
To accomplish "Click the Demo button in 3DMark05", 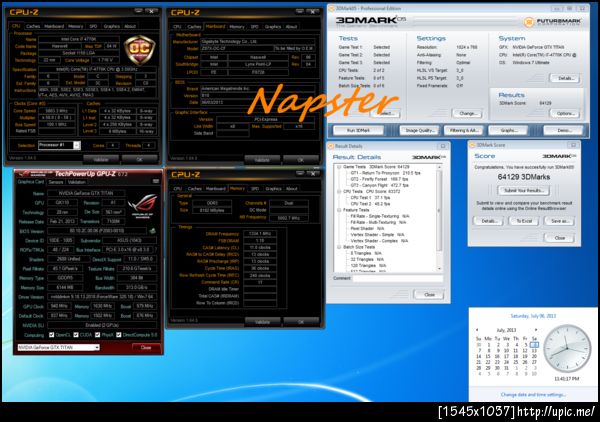I will [564, 130].
